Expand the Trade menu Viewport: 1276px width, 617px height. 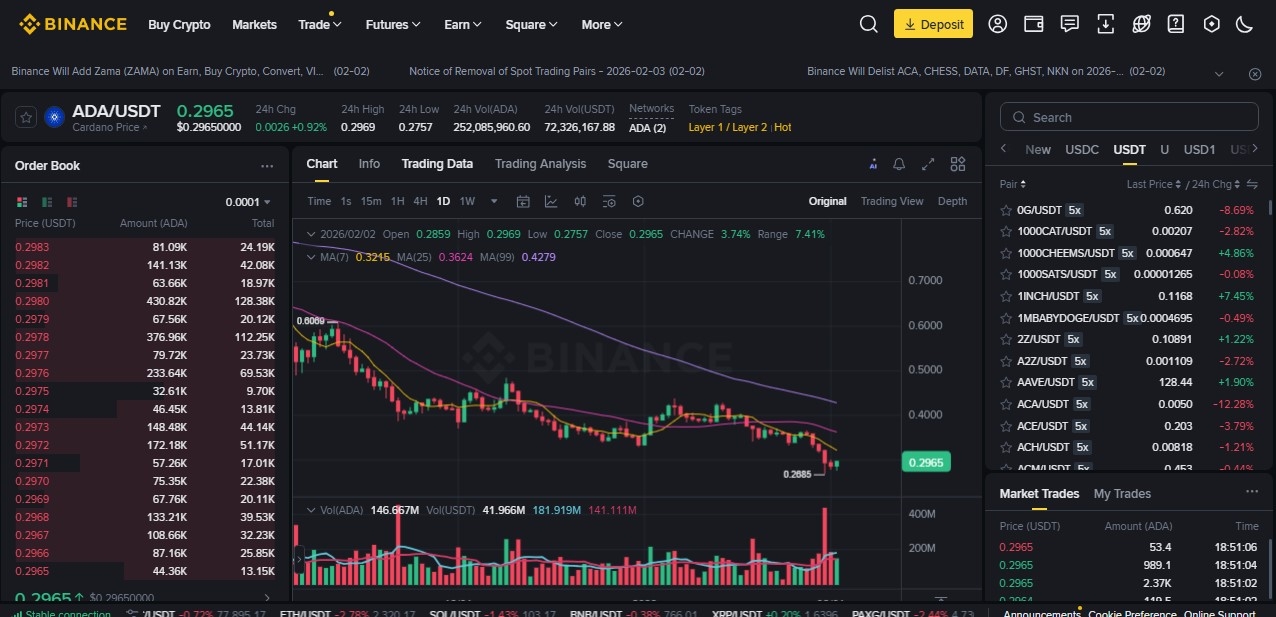320,24
